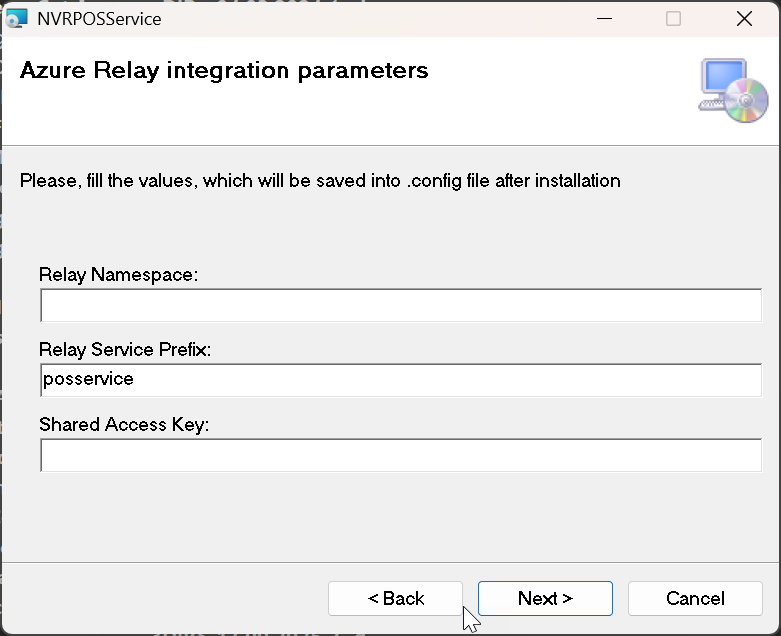This screenshot has height=636, width=781.
Task: Select the Shared Access Key input box
Action: pyautogui.click(x=400, y=455)
